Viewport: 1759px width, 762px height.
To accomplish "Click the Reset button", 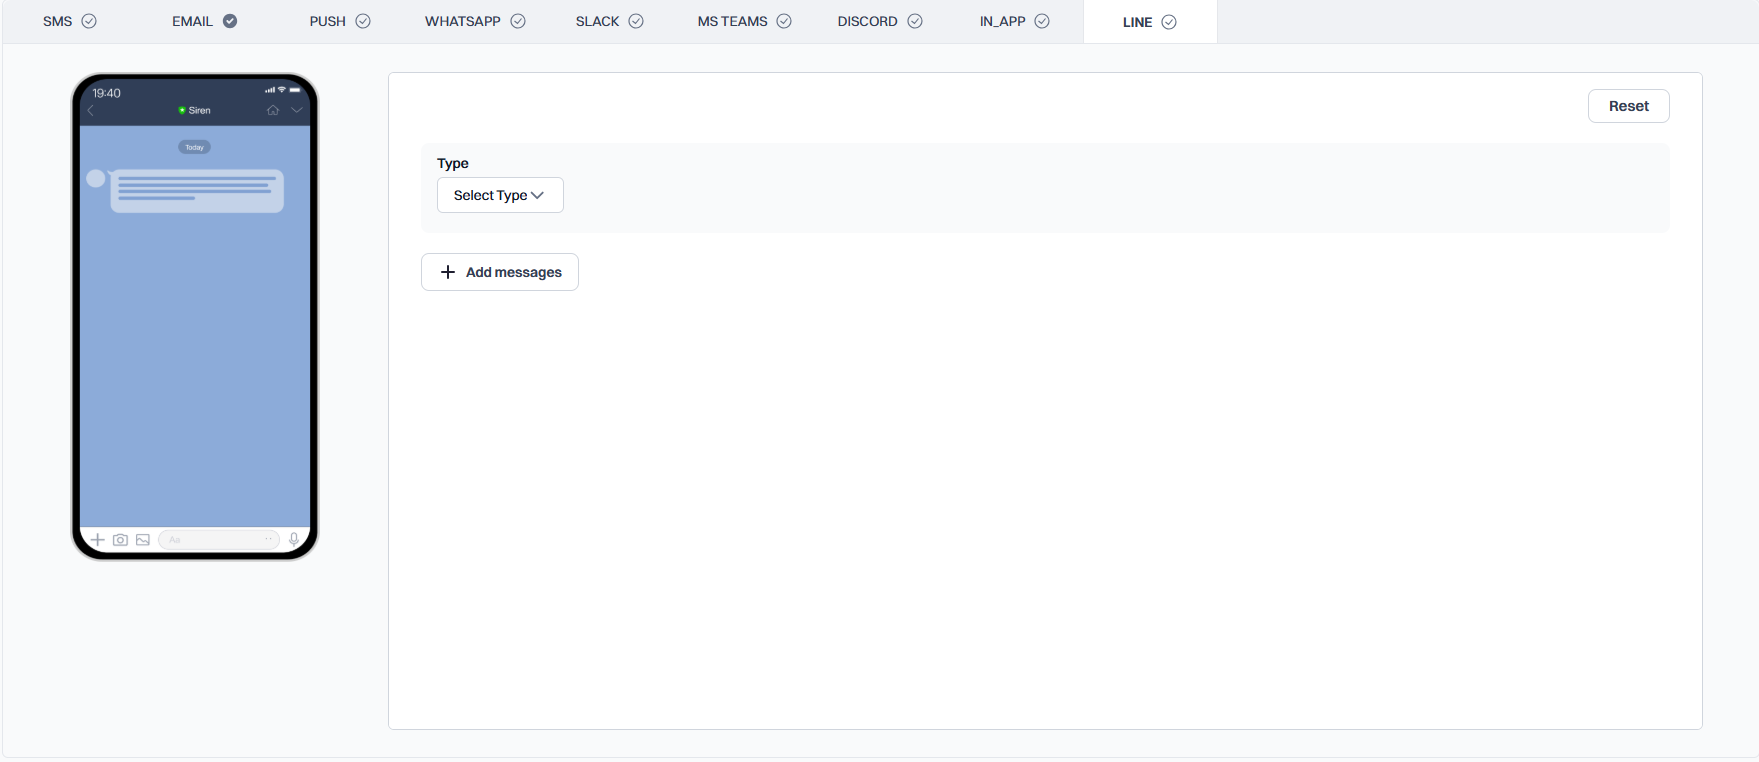I will 1629,106.
